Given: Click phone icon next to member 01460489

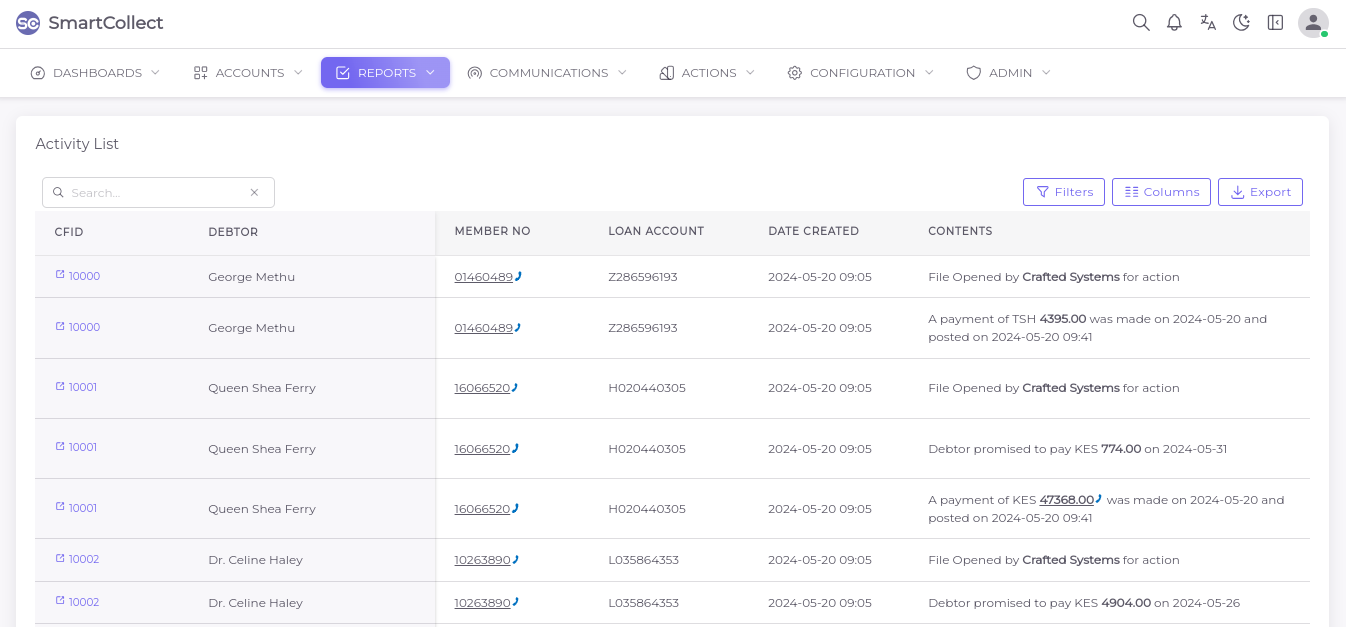Looking at the screenshot, I should [518, 277].
